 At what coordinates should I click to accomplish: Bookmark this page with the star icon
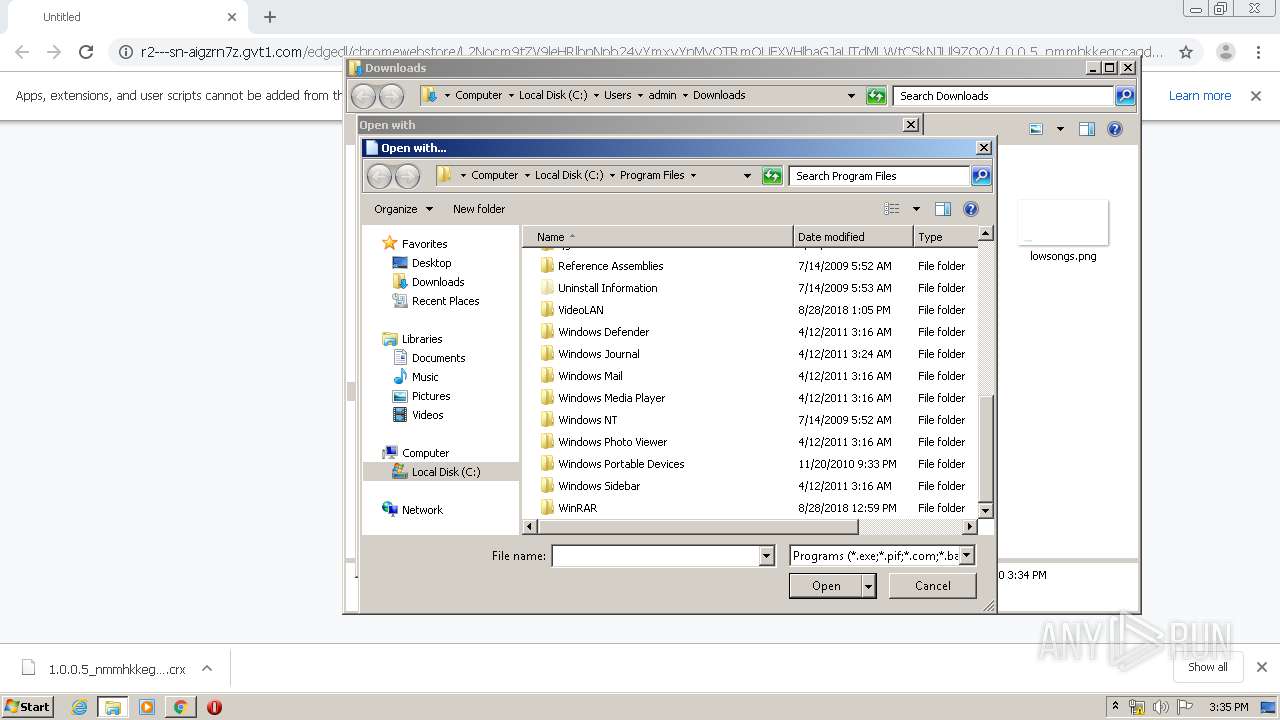(x=1186, y=52)
